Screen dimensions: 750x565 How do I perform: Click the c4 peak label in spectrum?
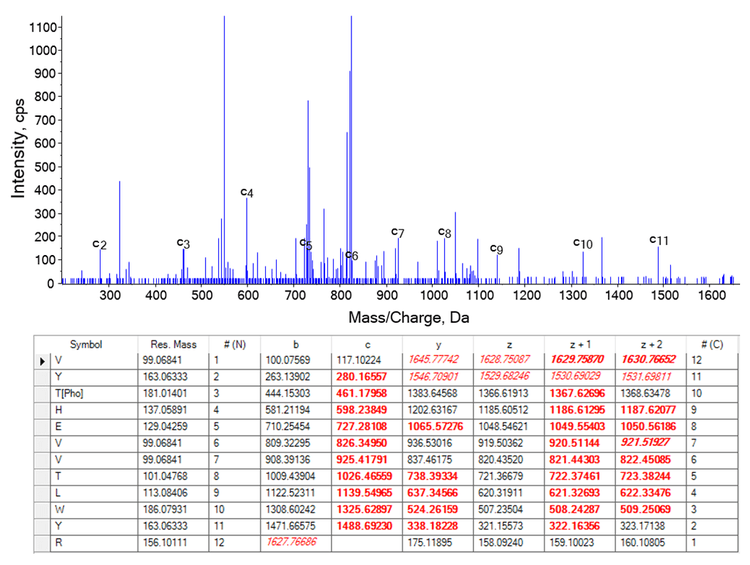coord(247,191)
